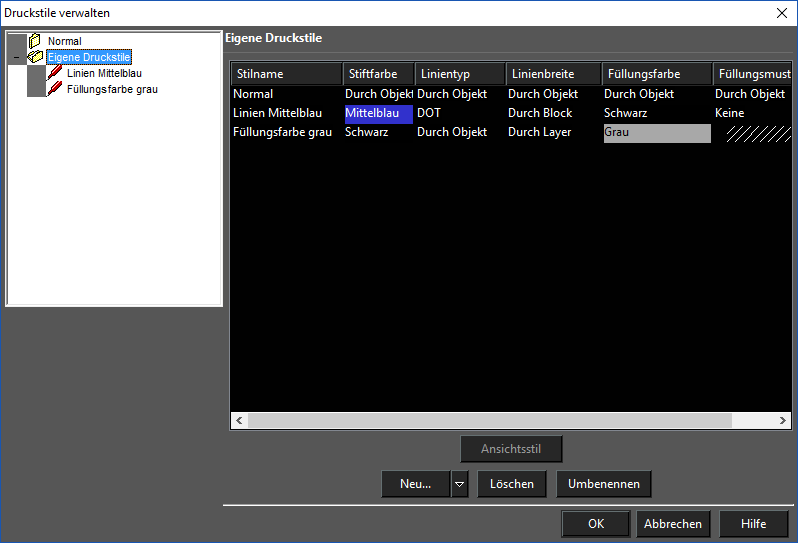This screenshot has height=543, width=798.
Task: Click the open folder icon for Eigene Druckstile
Action: [x=35, y=56]
